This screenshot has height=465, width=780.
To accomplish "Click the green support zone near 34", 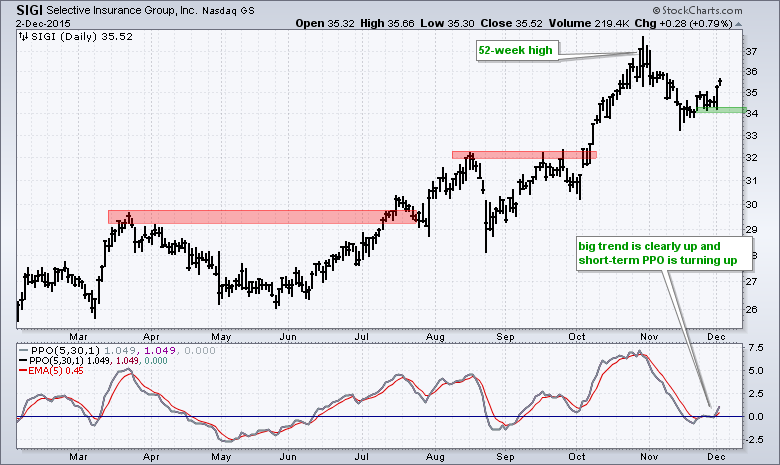I will point(721,110).
